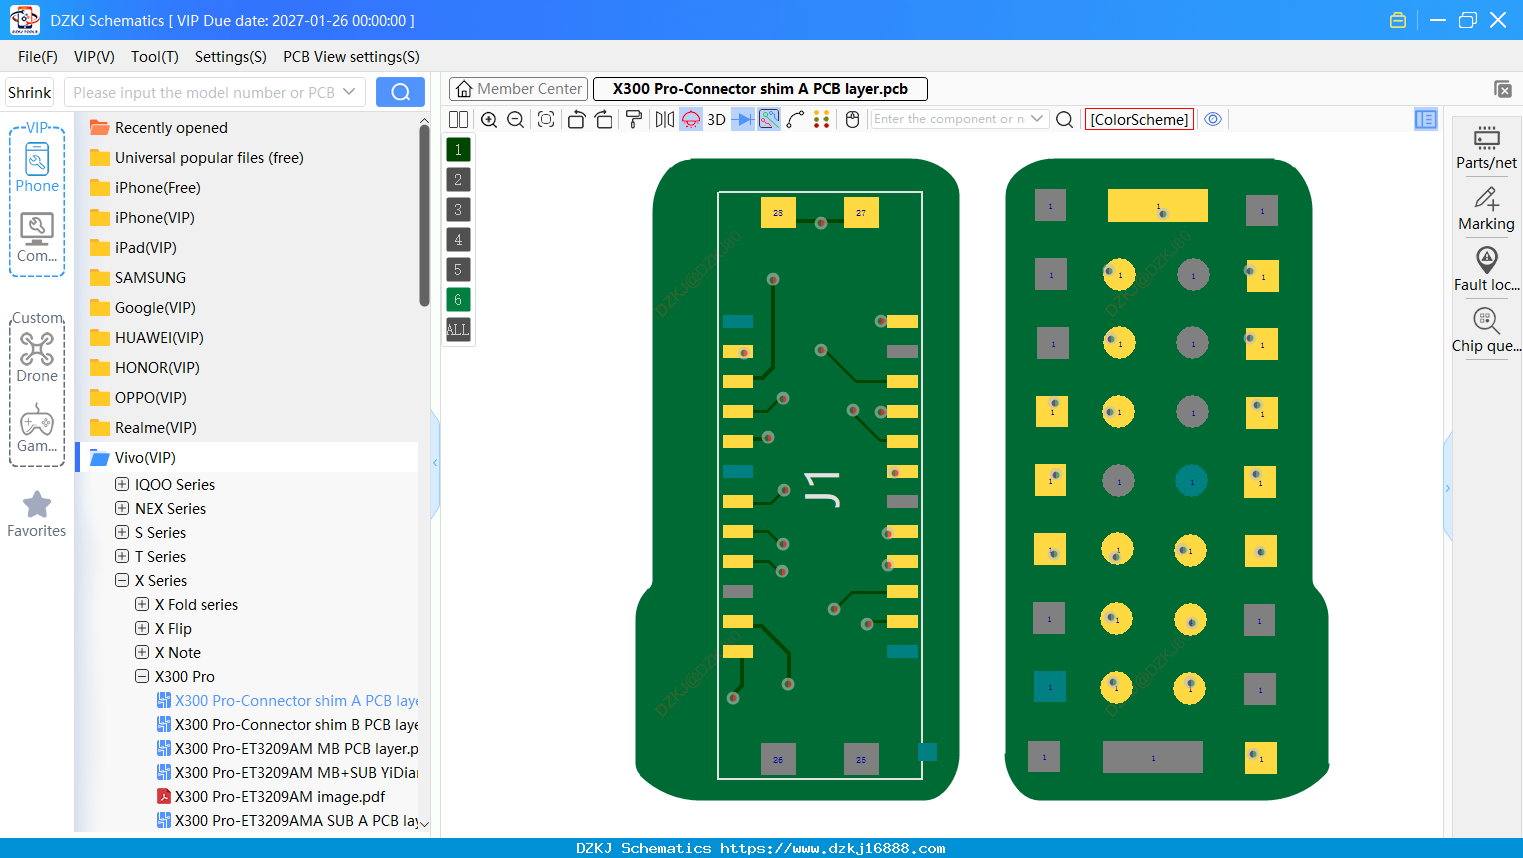Open the Parts/net panel
The height and width of the screenshot is (858, 1523).
click(x=1486, y=147)
